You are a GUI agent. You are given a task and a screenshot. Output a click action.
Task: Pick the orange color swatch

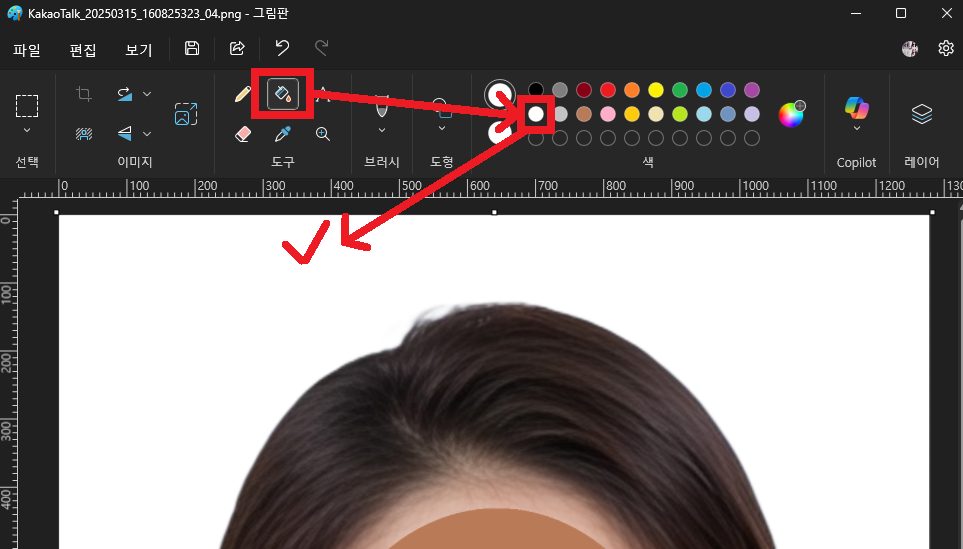[632, 90]
